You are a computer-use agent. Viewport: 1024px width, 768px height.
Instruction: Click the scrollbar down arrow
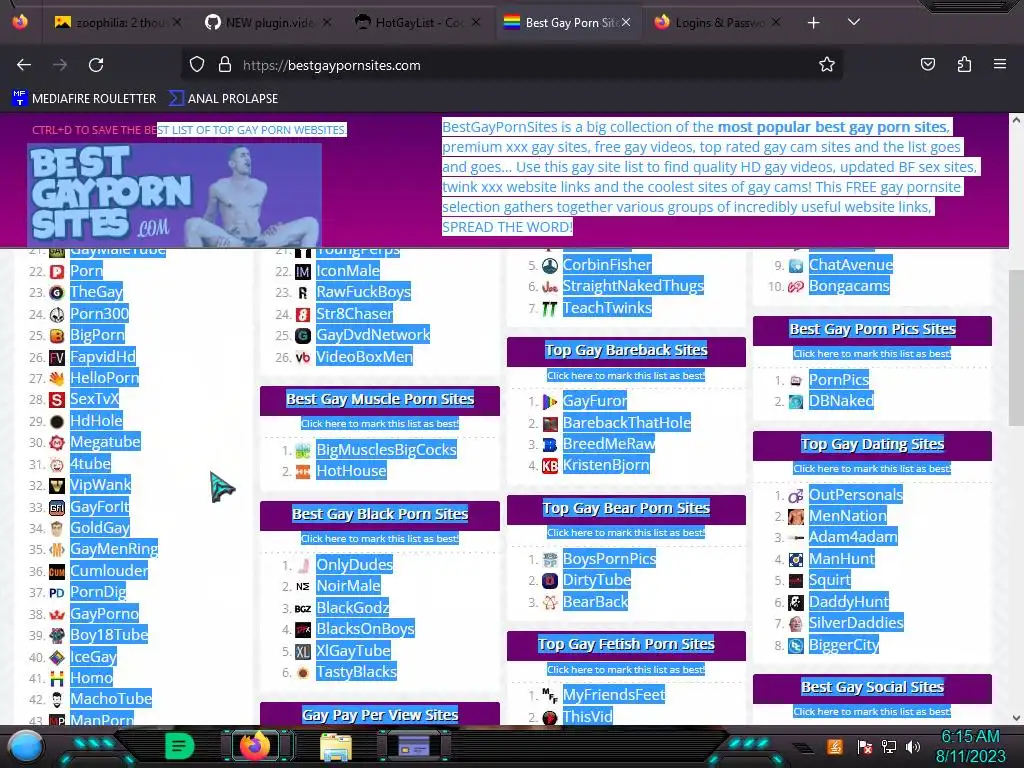[x=1016, y=718]
